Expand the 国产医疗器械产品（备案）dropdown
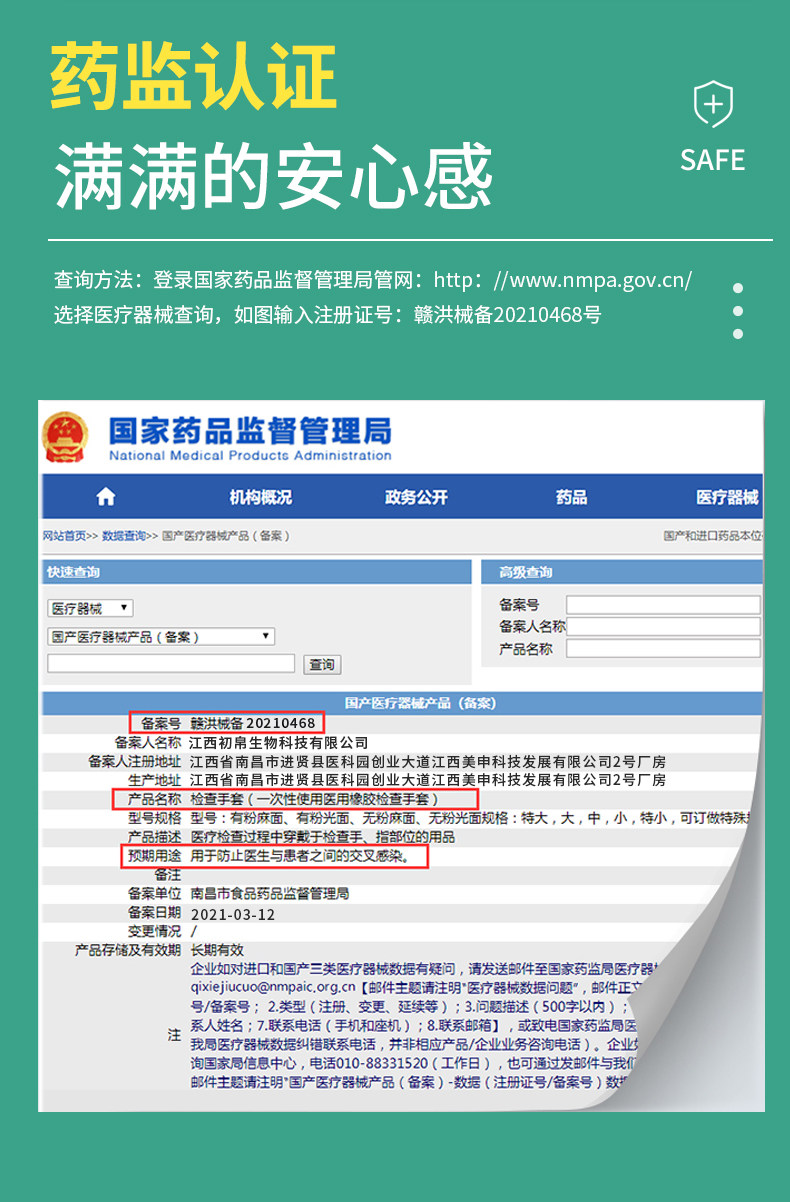This screenshot has width=790, height=1202. (161, 636)
